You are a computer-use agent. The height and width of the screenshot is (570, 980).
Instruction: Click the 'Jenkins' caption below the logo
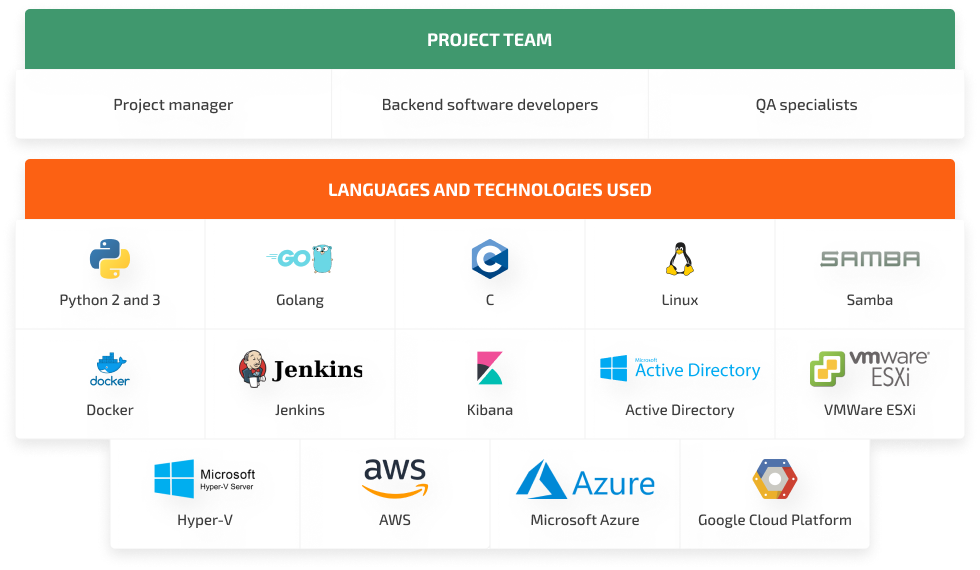(300, 410)
